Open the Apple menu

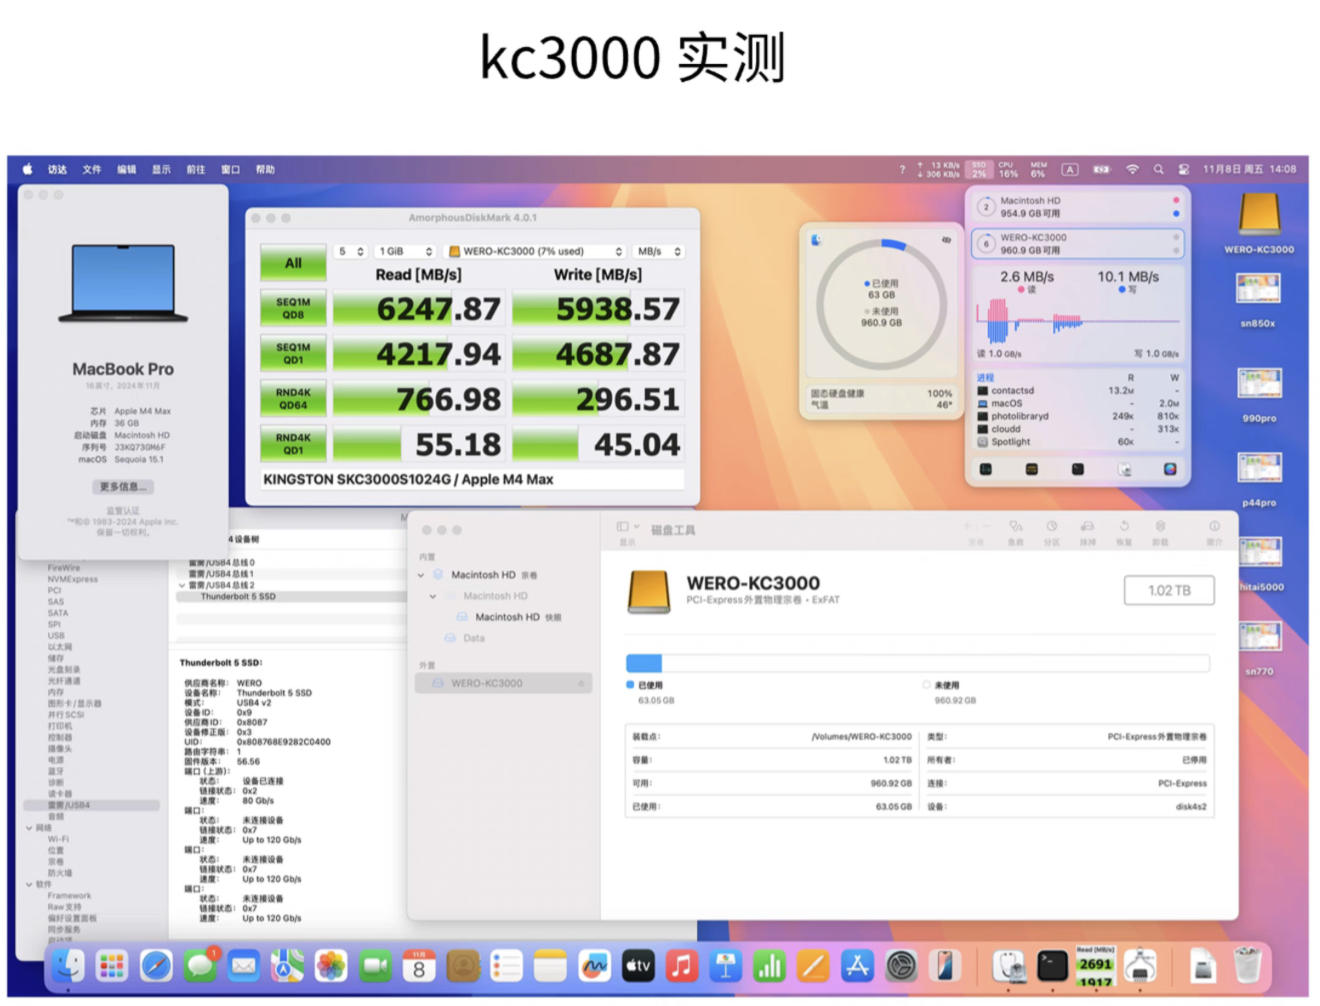tap(28, 170)
